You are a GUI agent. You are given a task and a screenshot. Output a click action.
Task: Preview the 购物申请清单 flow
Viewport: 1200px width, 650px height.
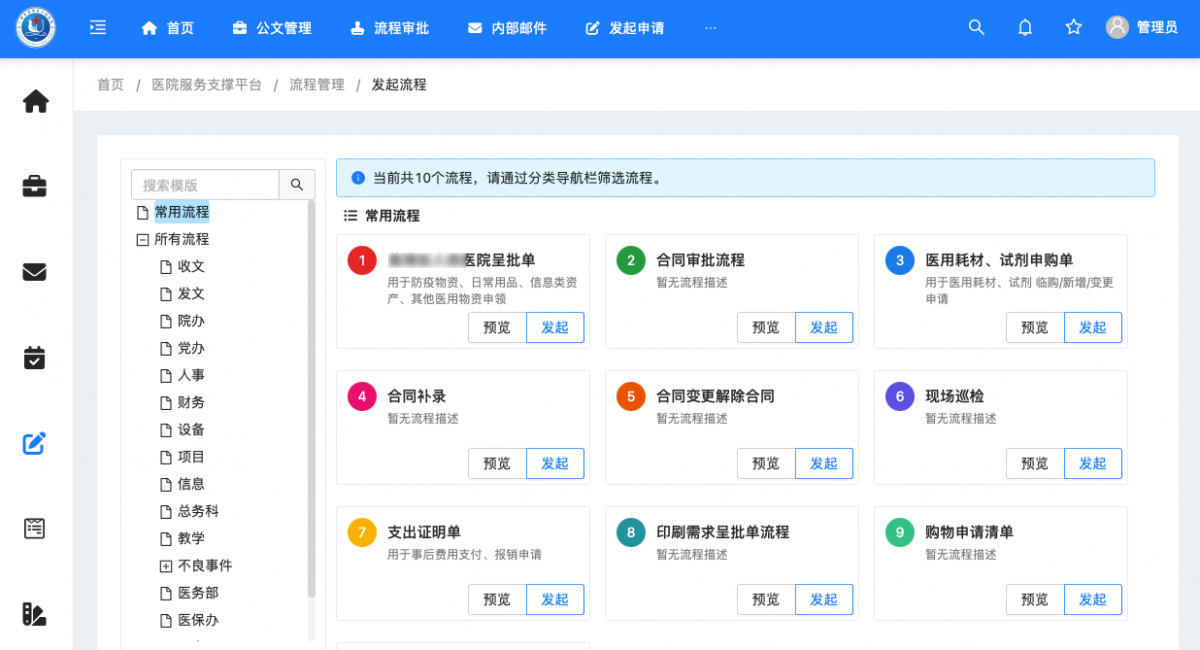(1035, 599)
